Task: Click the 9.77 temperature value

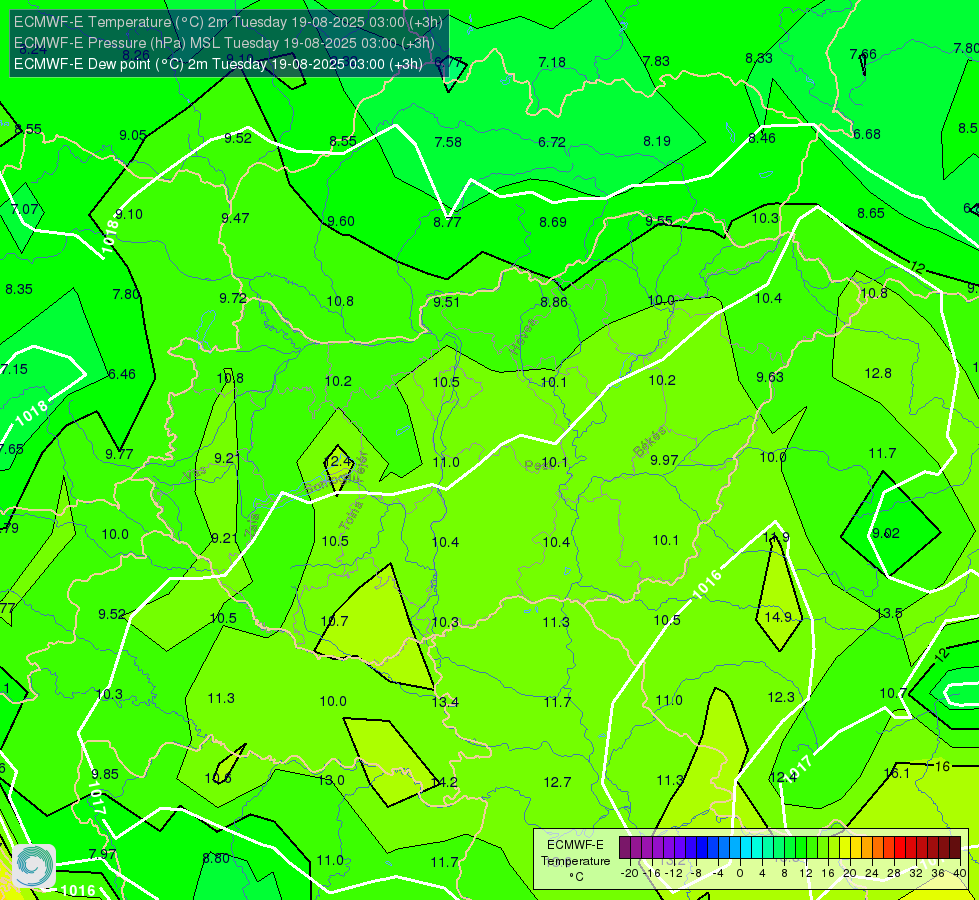Action: point(119,455)
